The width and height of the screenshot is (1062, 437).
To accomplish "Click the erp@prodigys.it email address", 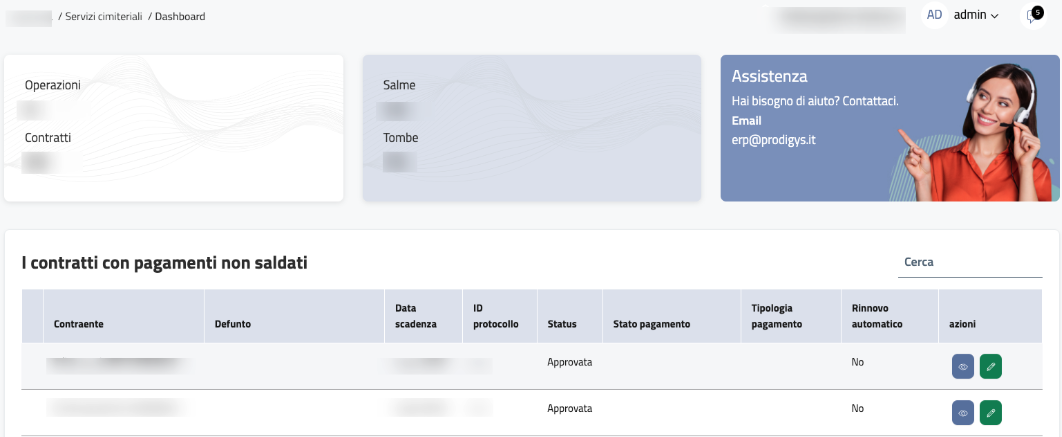I will (x=774, y=140).
